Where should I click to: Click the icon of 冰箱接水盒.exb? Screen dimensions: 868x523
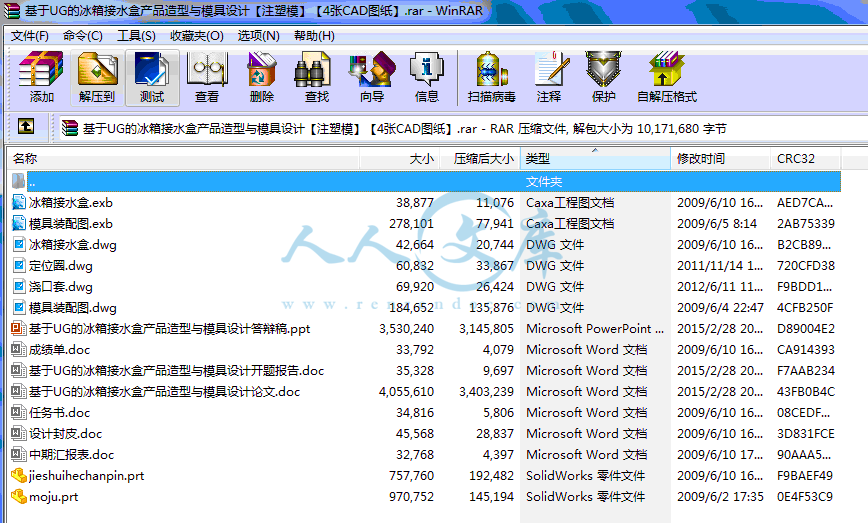[x=19, y=203]
